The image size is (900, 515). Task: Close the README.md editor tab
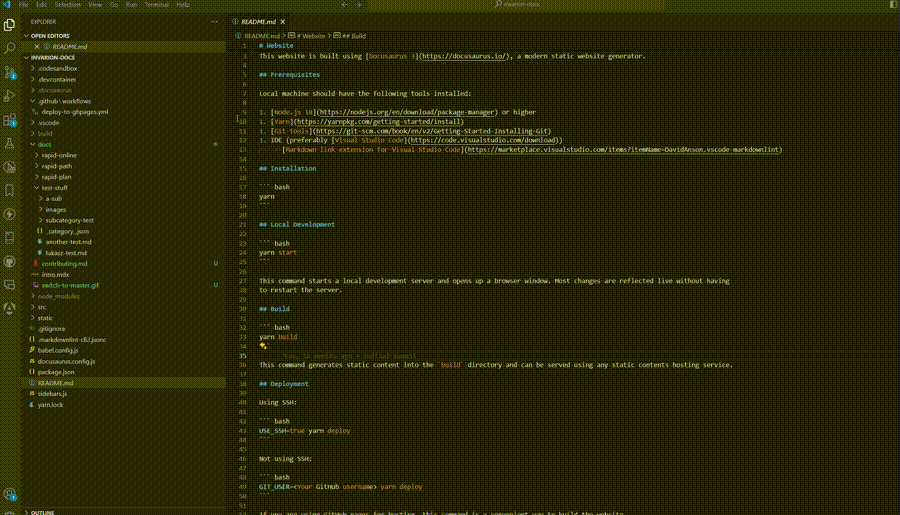pyautogui.click(x=282, y=22)
